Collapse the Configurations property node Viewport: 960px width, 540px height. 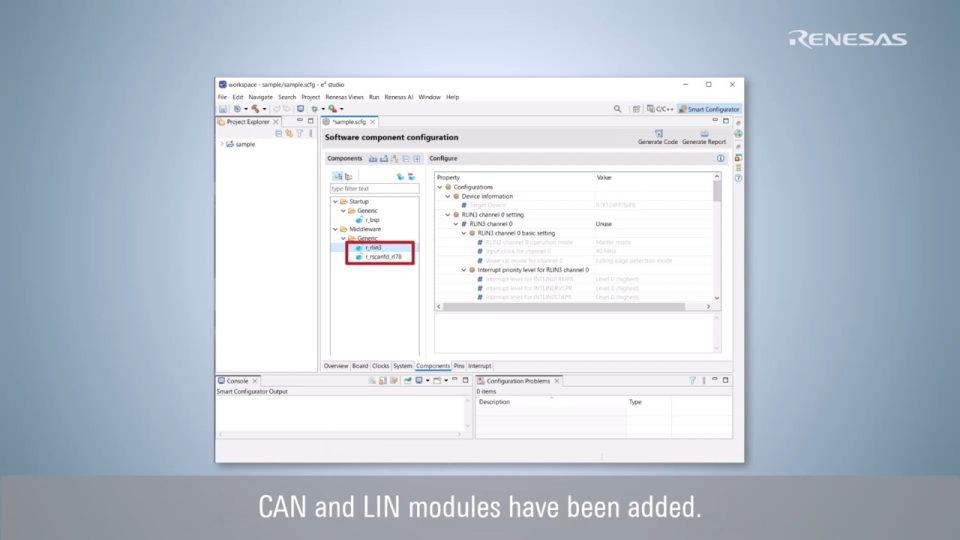(440, 187)
